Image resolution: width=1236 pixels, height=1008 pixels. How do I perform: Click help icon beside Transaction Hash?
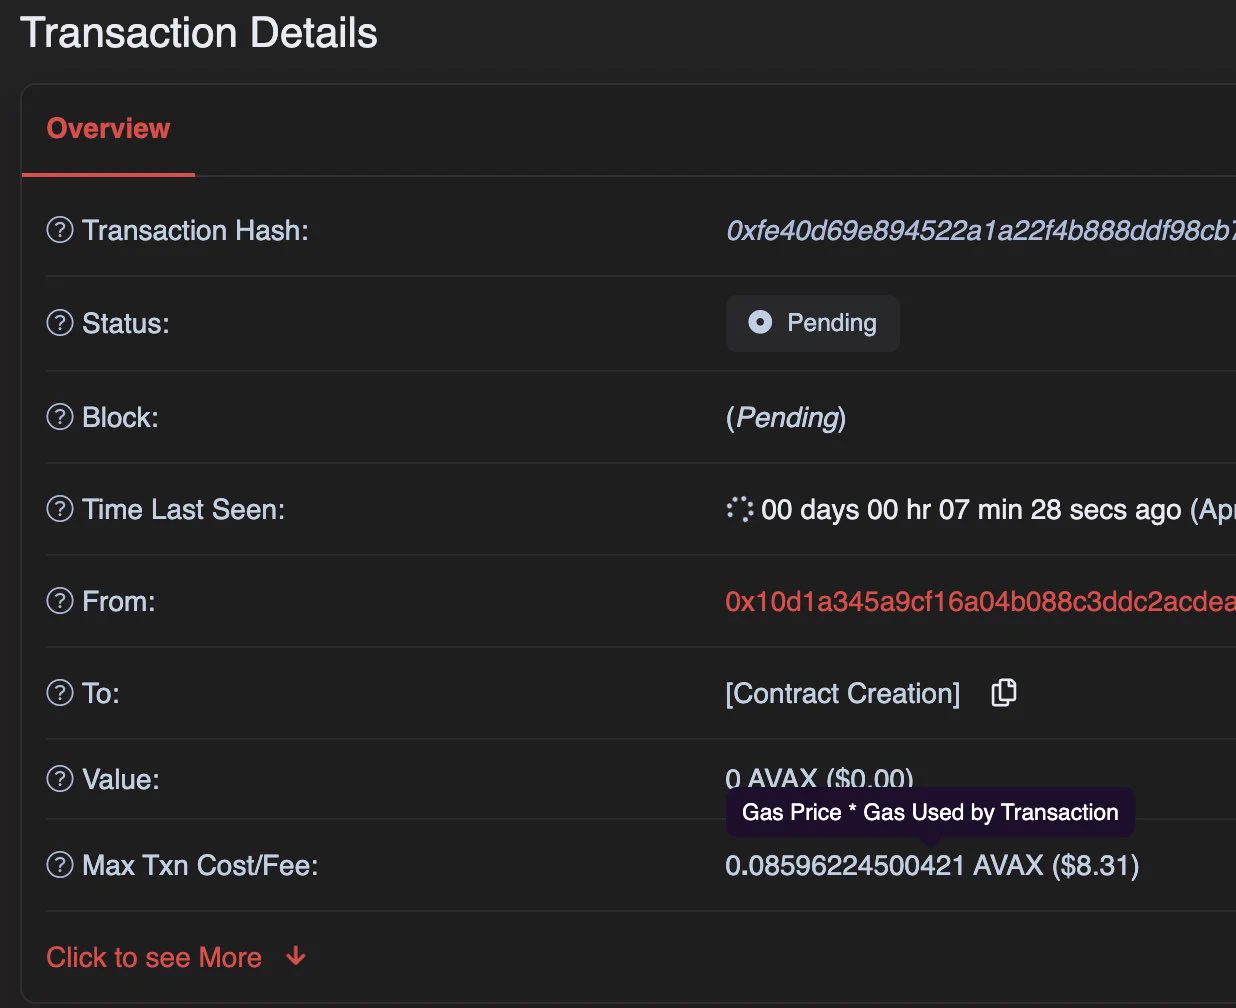point(60,230)
